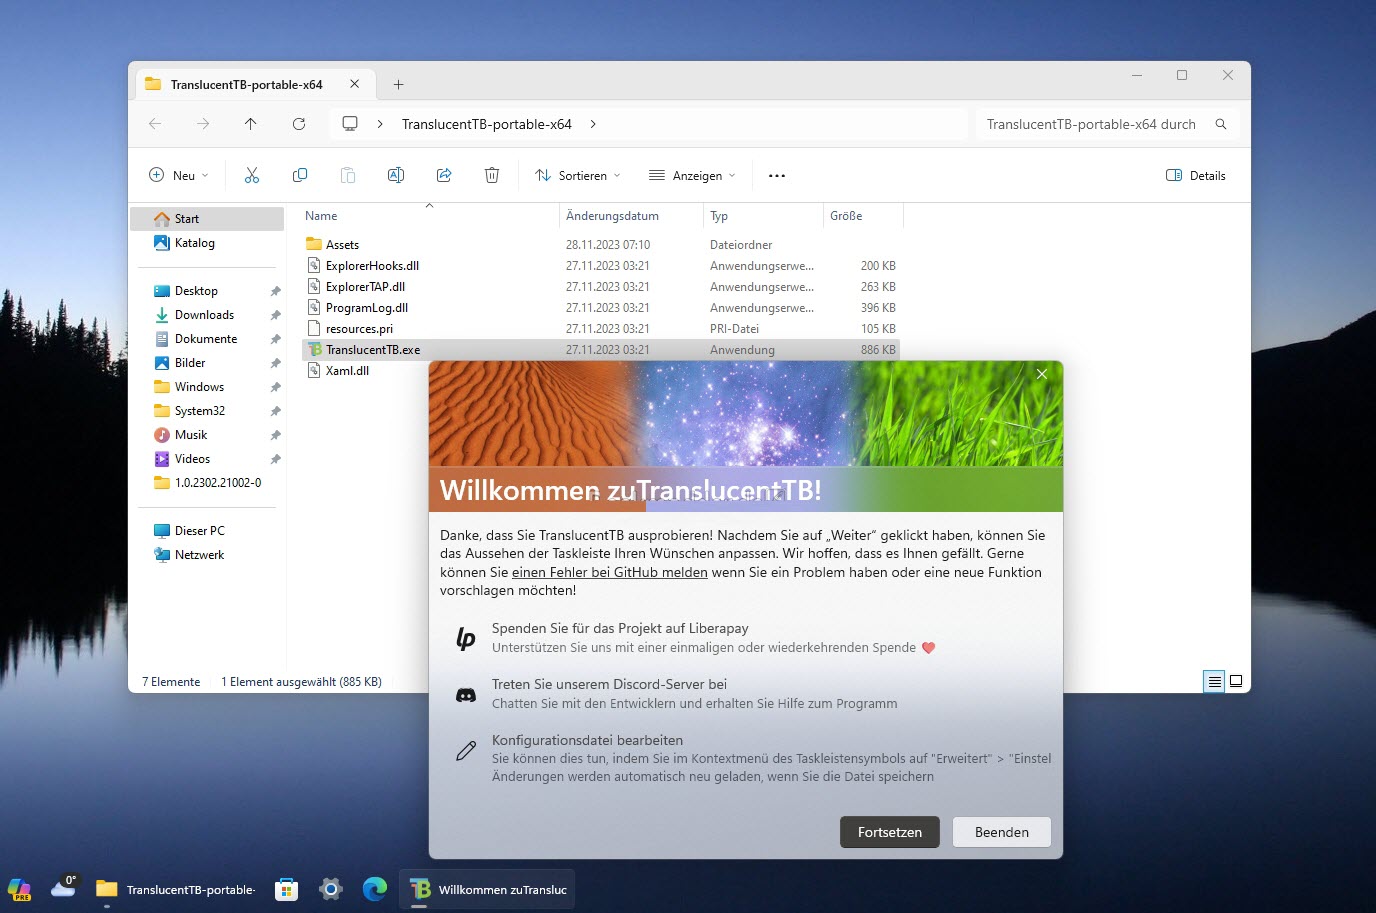Click the pencil edit configuration icon
1376x913 pixels.
coord(466,751)
